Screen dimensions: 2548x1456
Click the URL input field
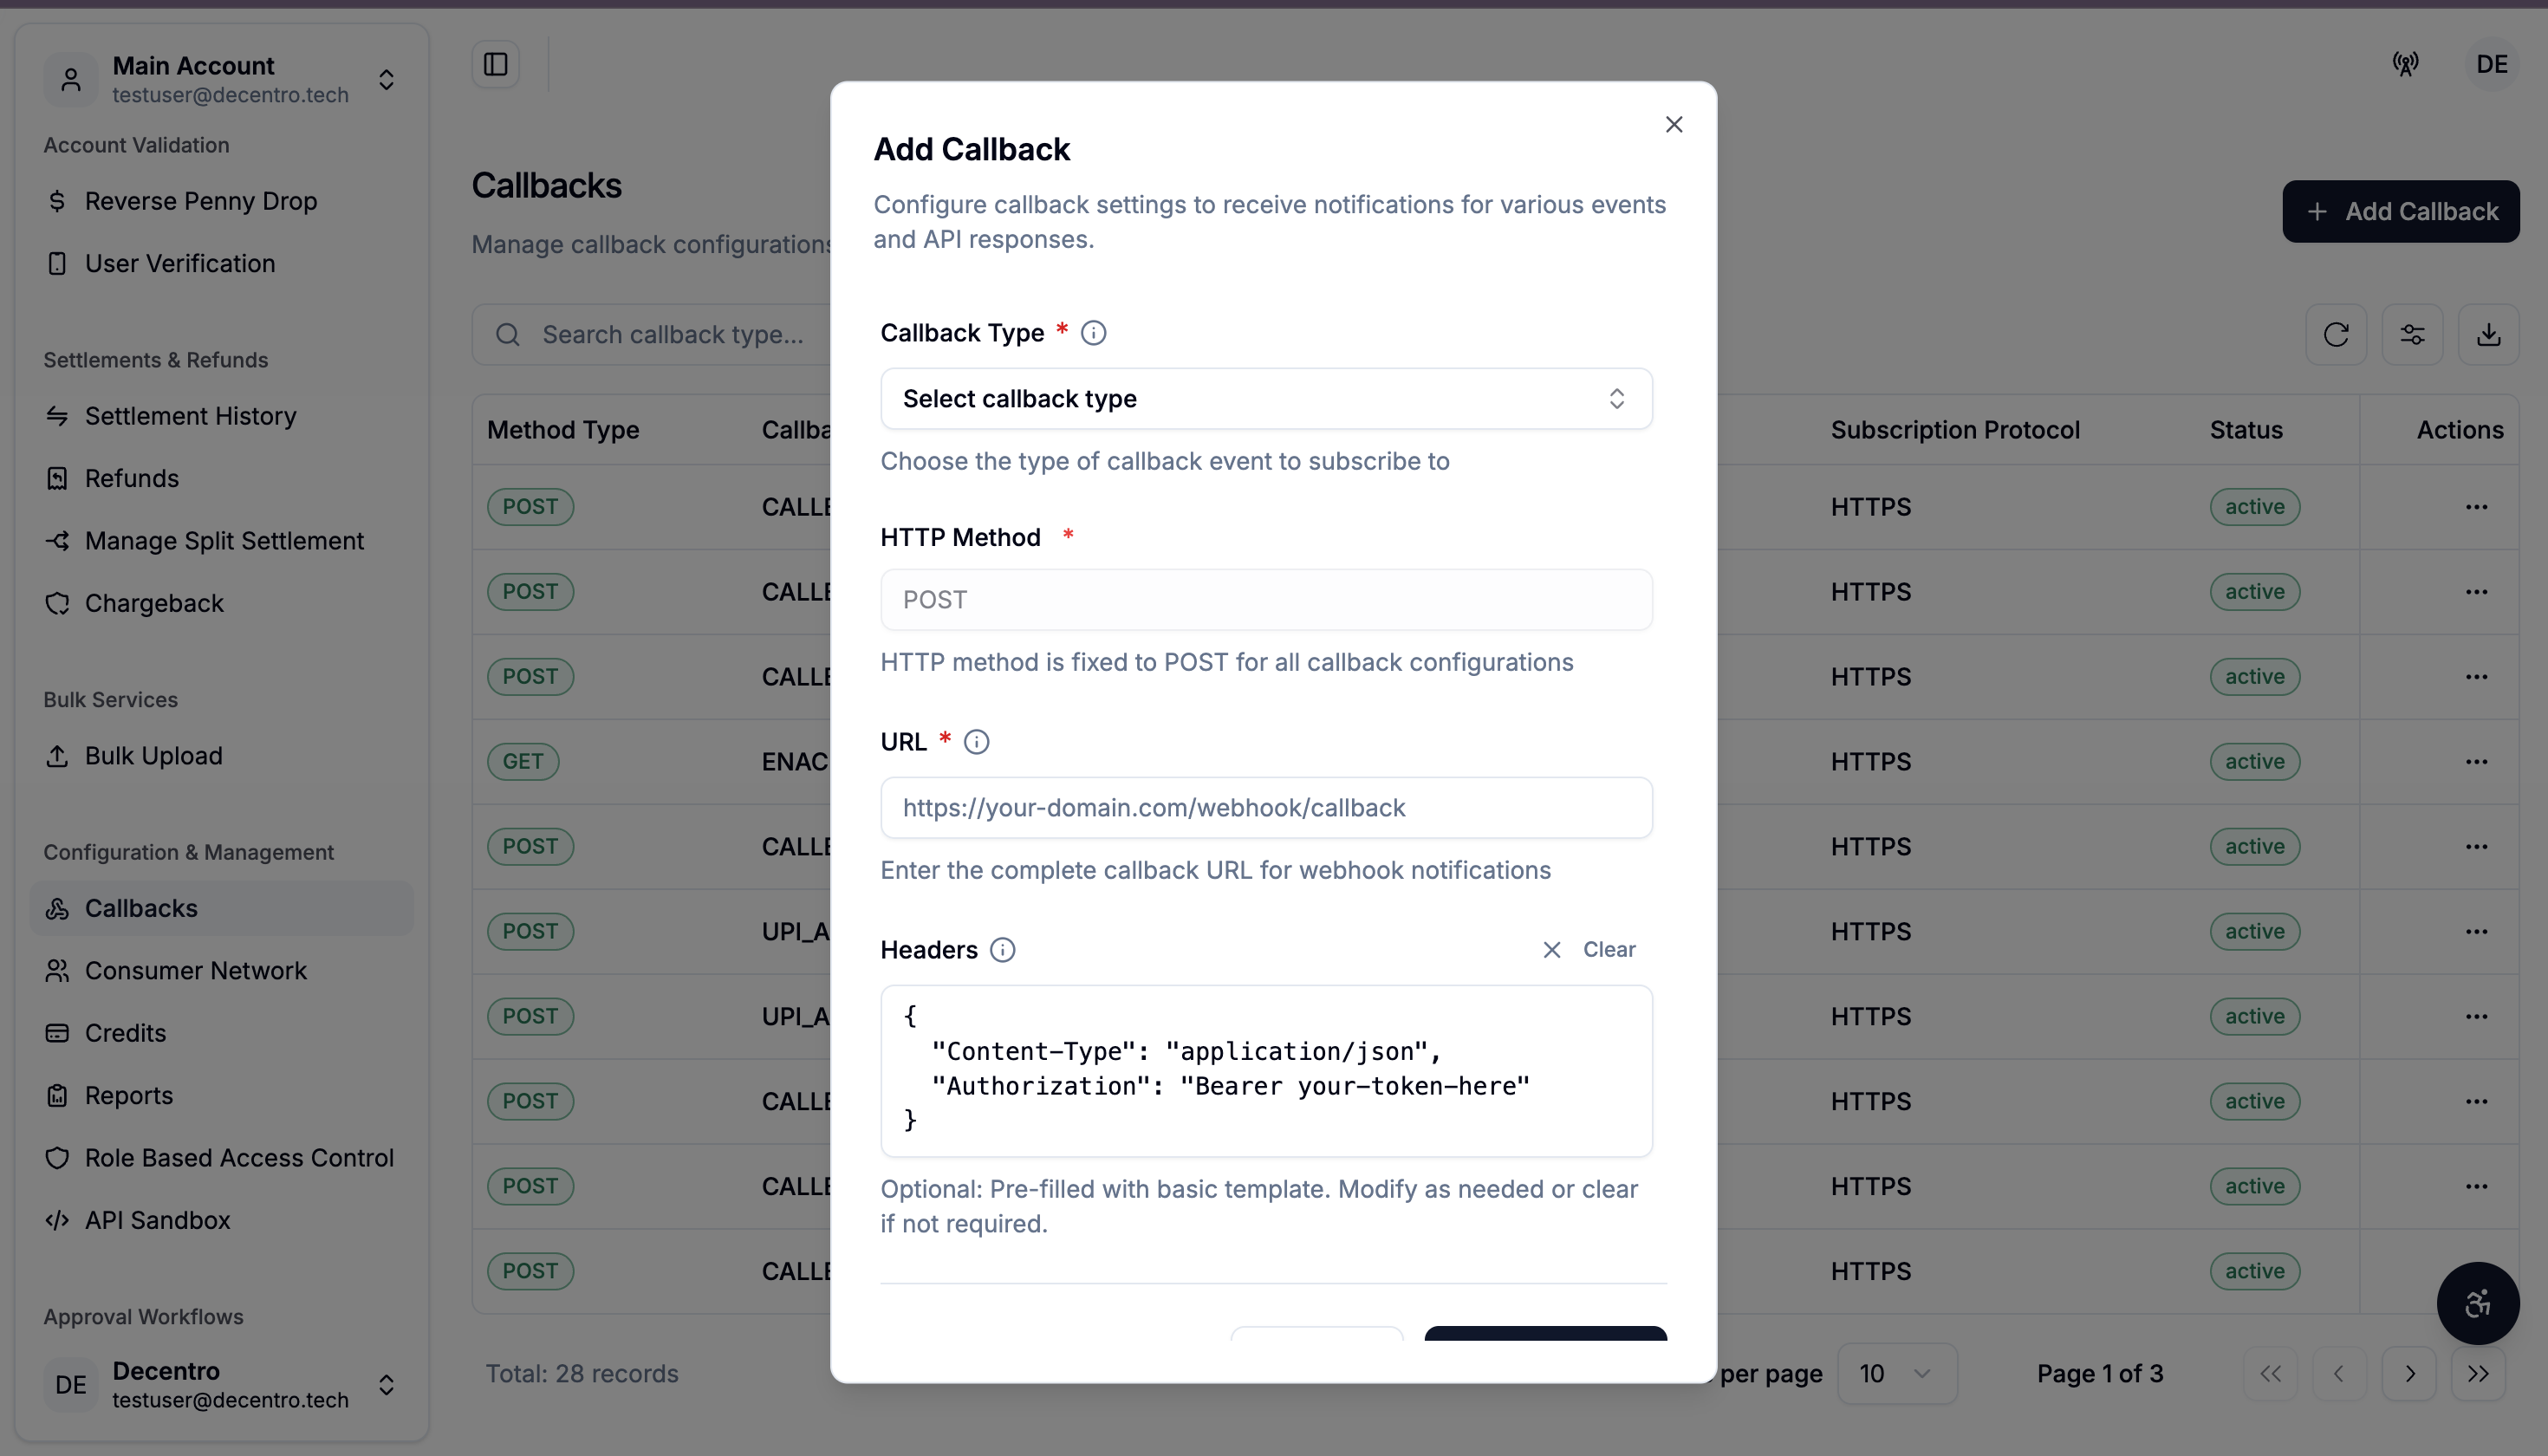(x=1266, y=808)
